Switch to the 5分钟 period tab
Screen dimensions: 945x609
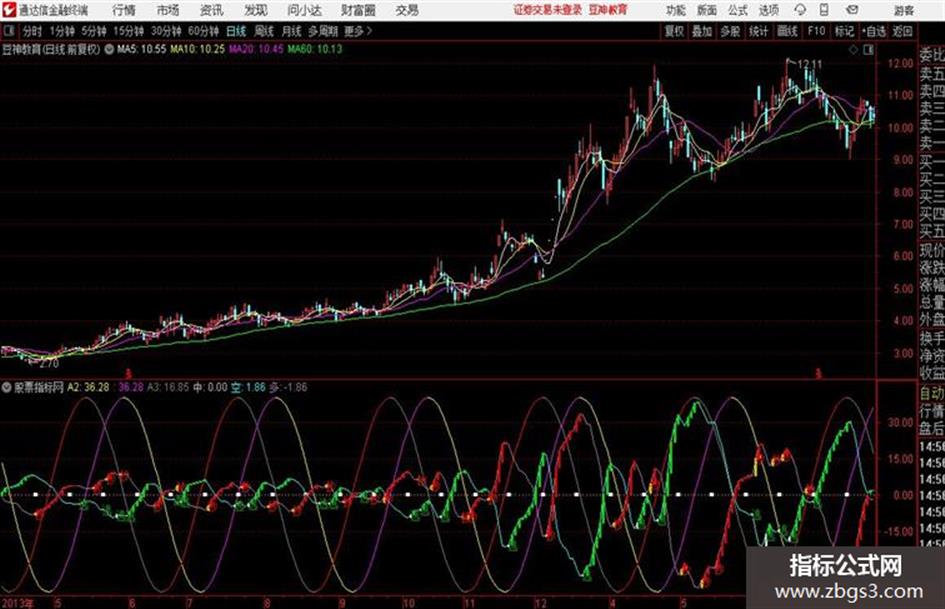pos(93,31)
